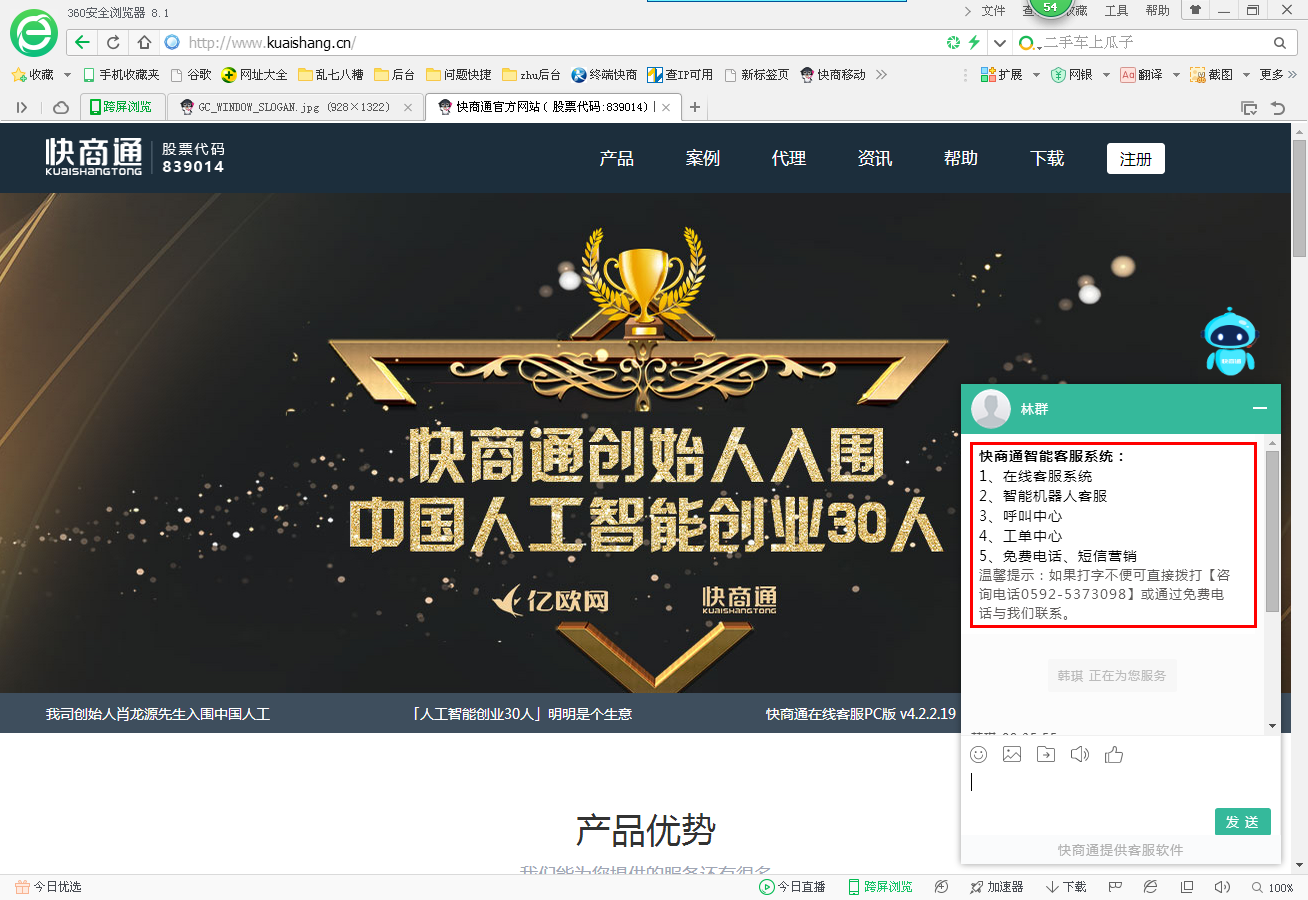Screen dimensions: 1308x900
Task: Open the 手机收藏夹 bookmark
Action: [x=121, y=75]
